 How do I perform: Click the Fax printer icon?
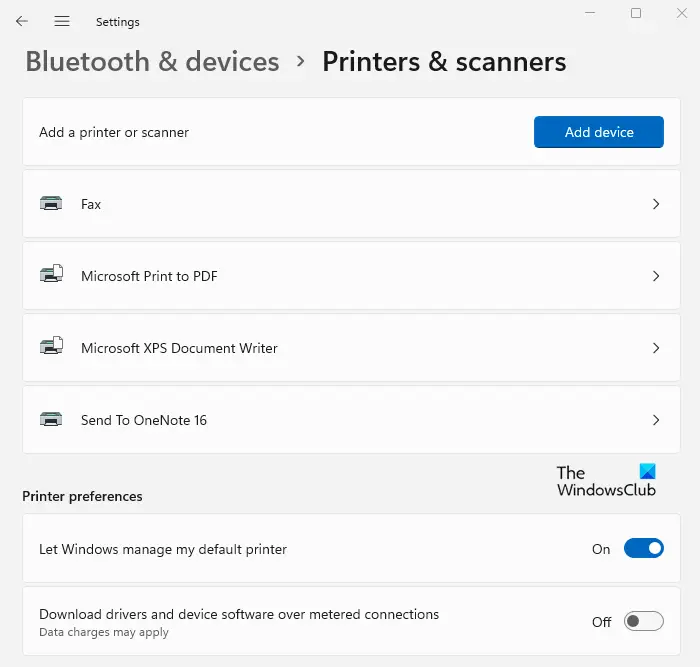pos(51,204)
